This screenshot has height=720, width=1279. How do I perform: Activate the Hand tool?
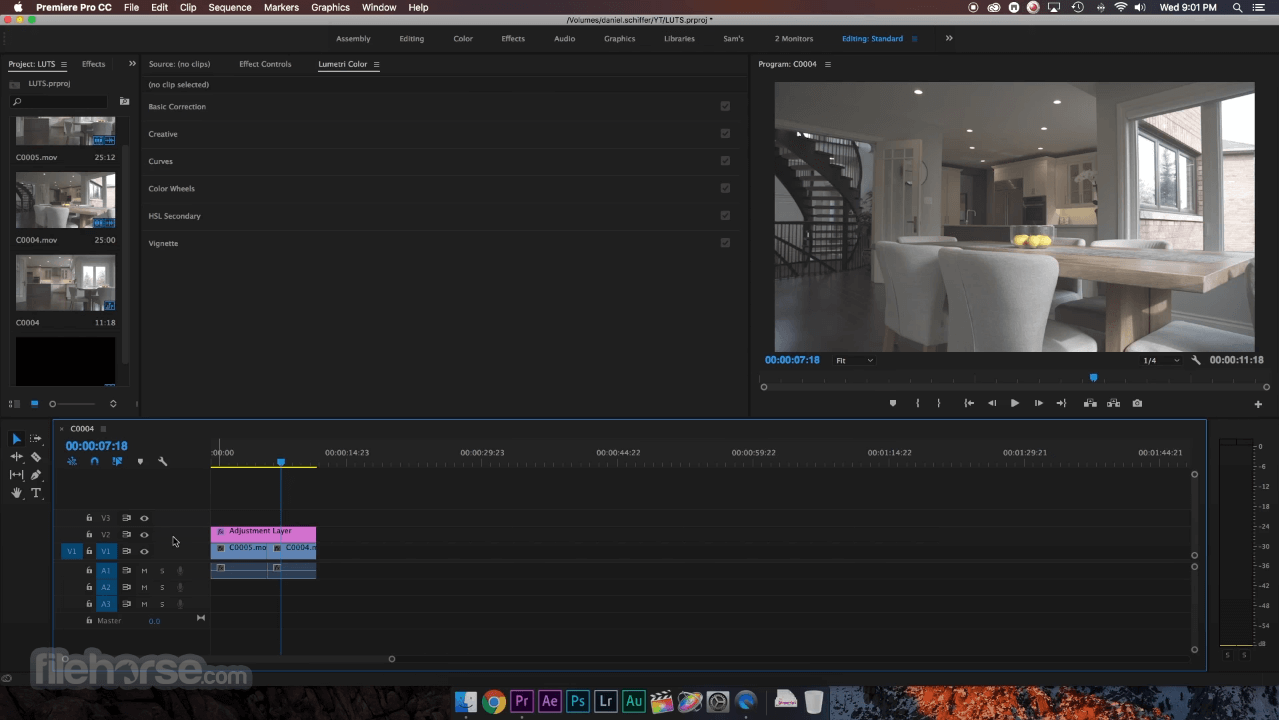coord(16,493)
